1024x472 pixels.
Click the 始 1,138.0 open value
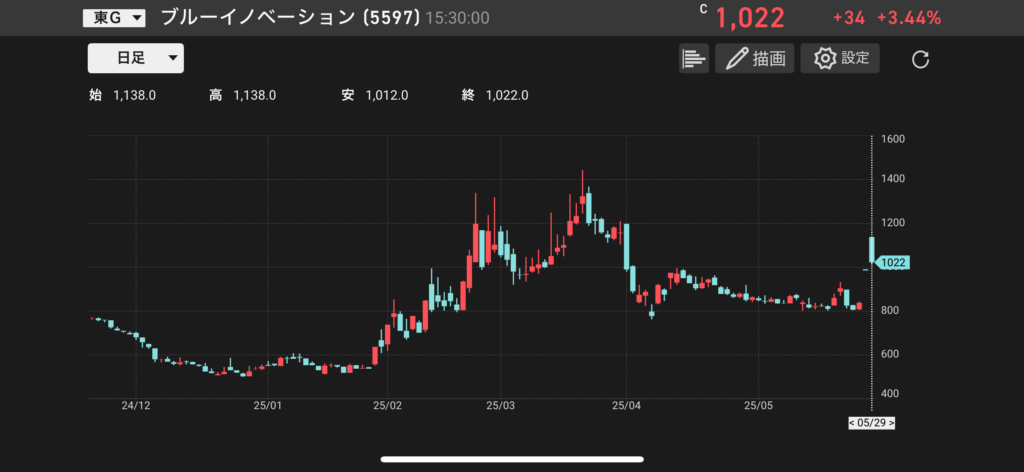[122, 96]
